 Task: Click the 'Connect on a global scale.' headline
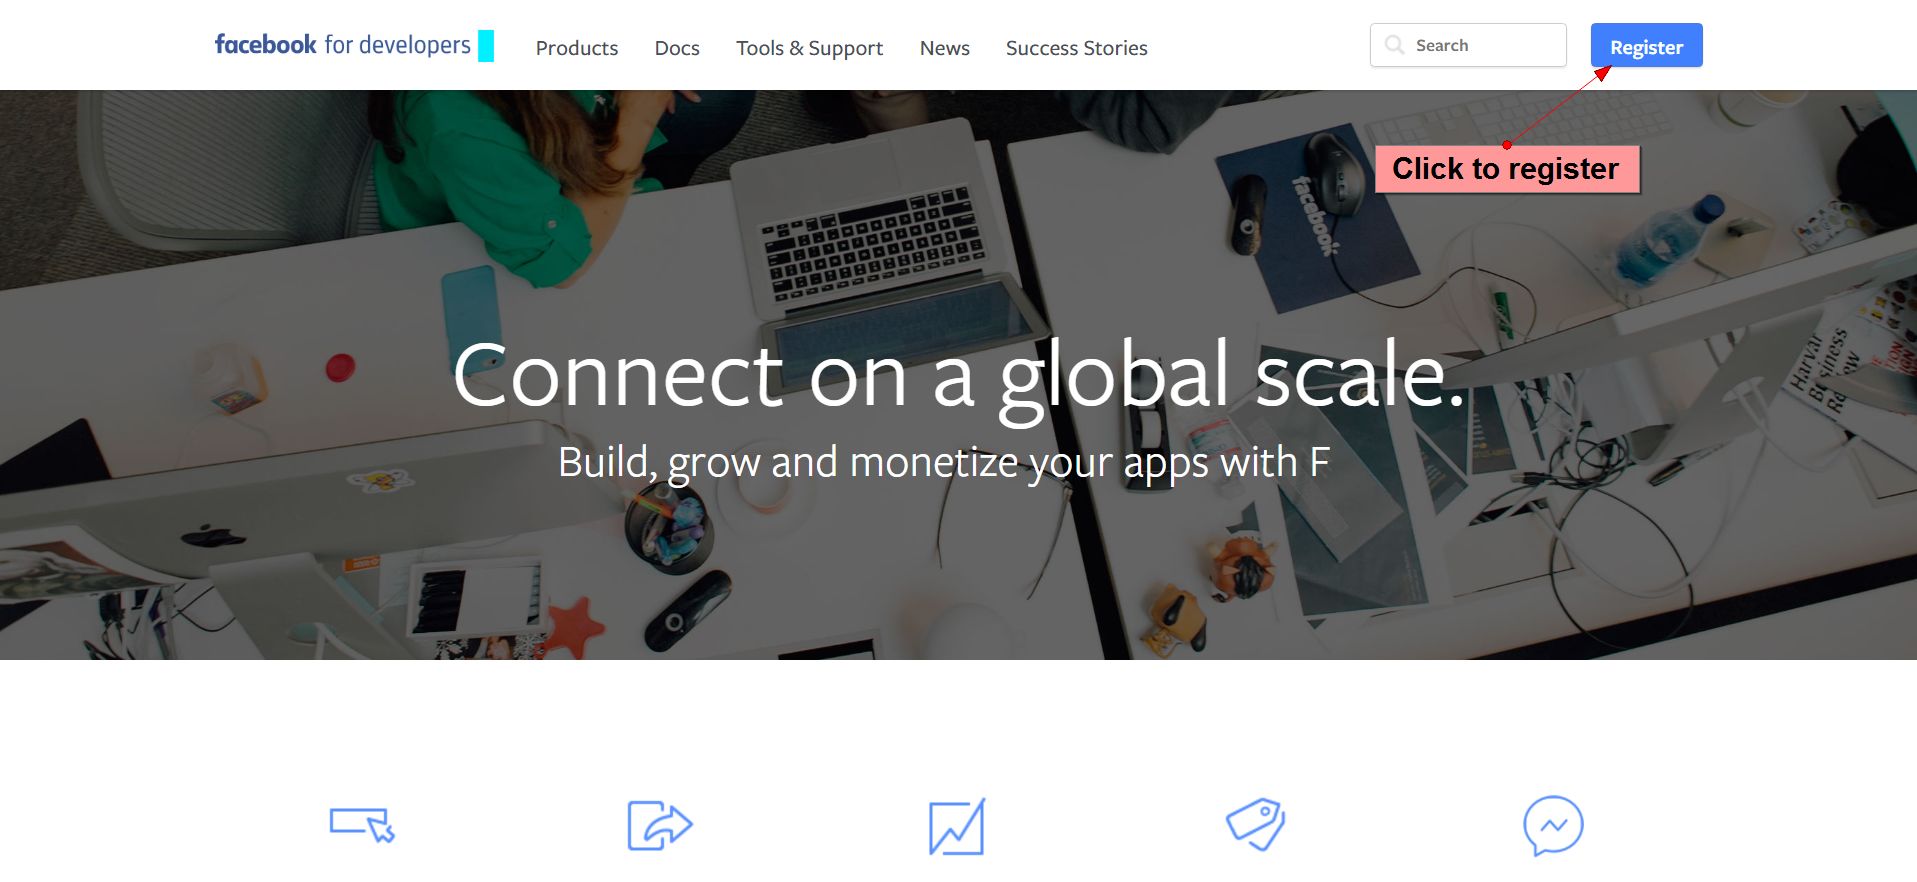pyautogui.click(x=959, y=376)
